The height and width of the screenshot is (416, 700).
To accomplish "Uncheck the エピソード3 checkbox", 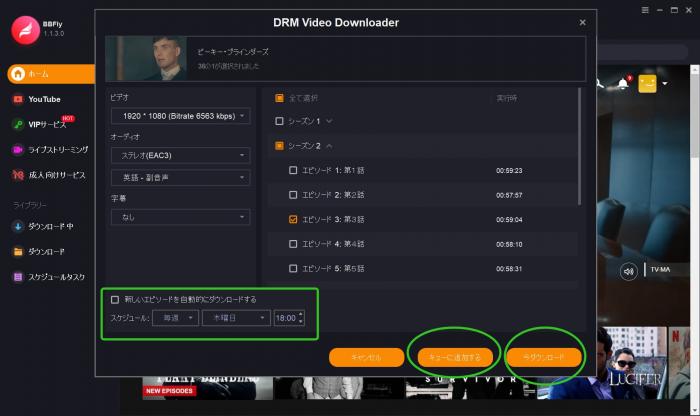I will point(293,219).
